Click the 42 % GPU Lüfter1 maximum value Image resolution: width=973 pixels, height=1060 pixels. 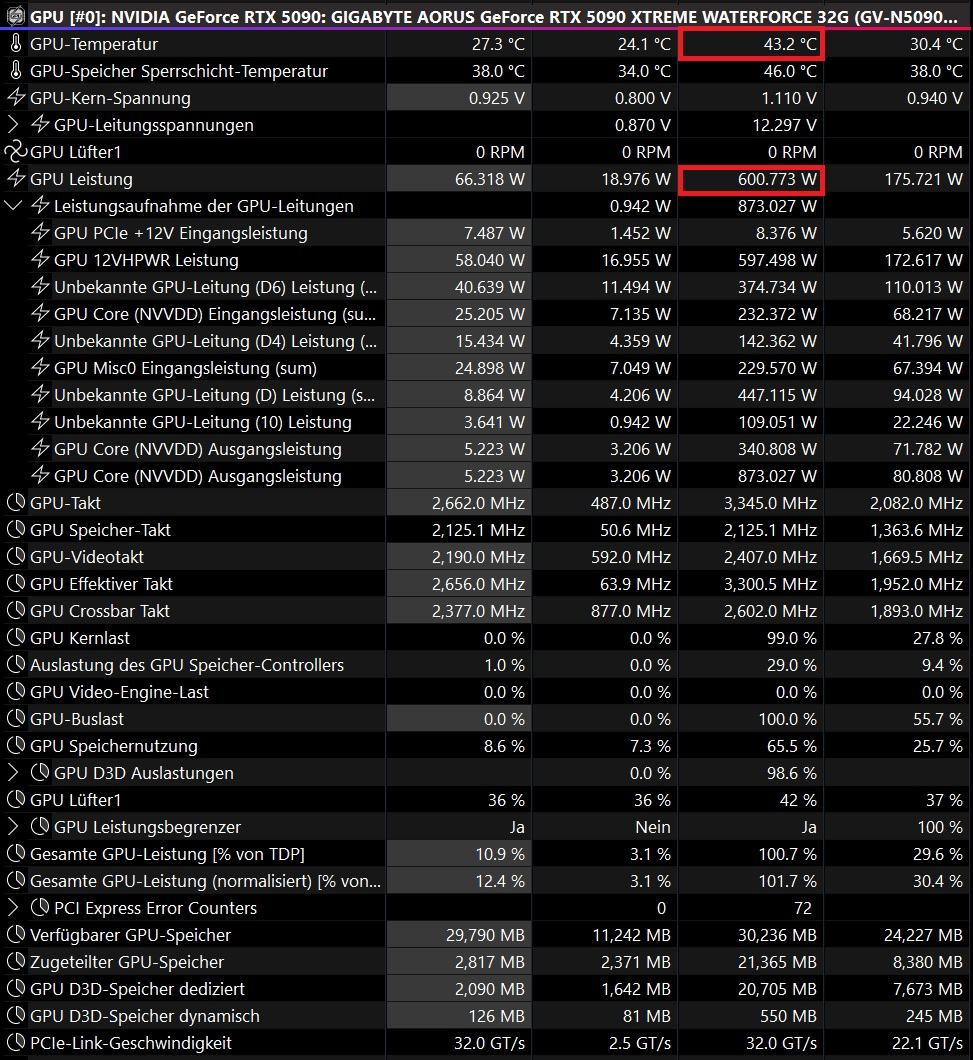(799, 800)
